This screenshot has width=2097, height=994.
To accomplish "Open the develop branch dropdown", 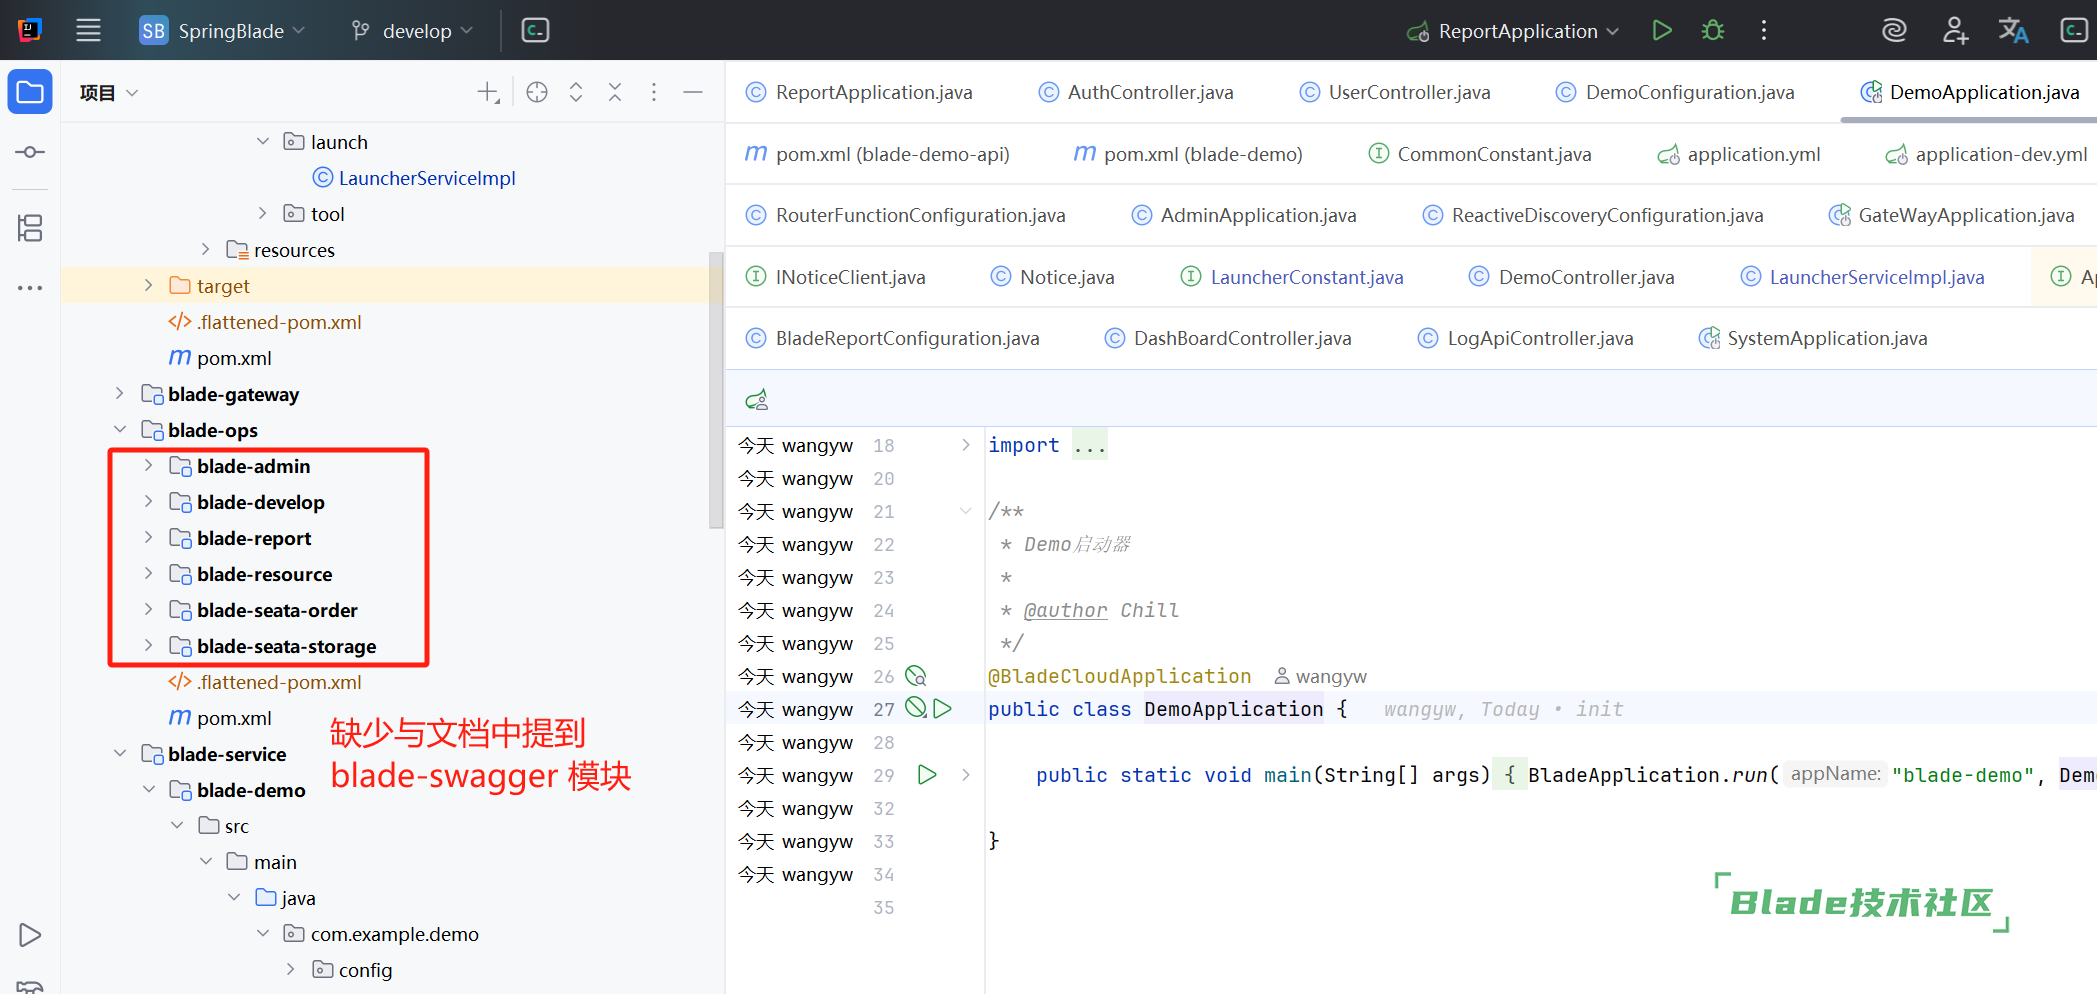I will tap(412, 31).
